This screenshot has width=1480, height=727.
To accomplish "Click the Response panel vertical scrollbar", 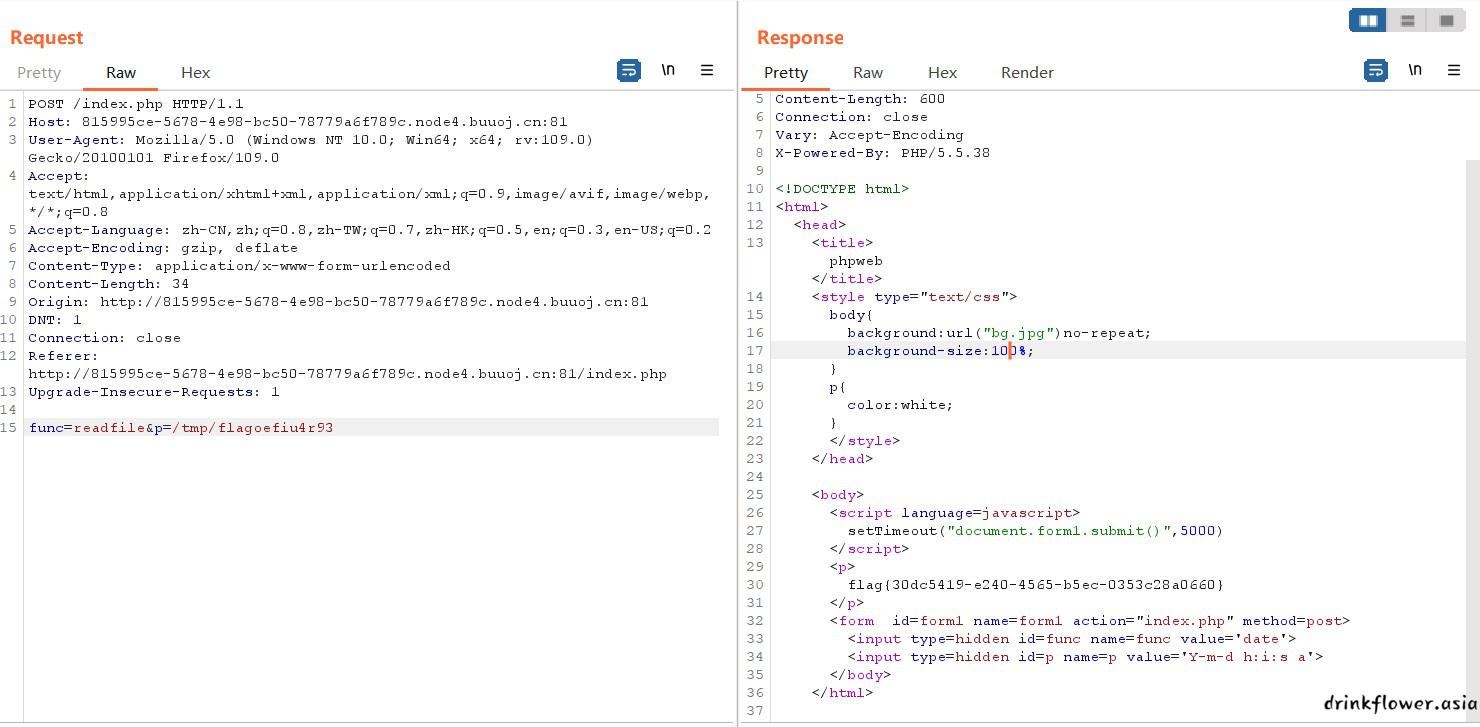I will (1473, 440).
